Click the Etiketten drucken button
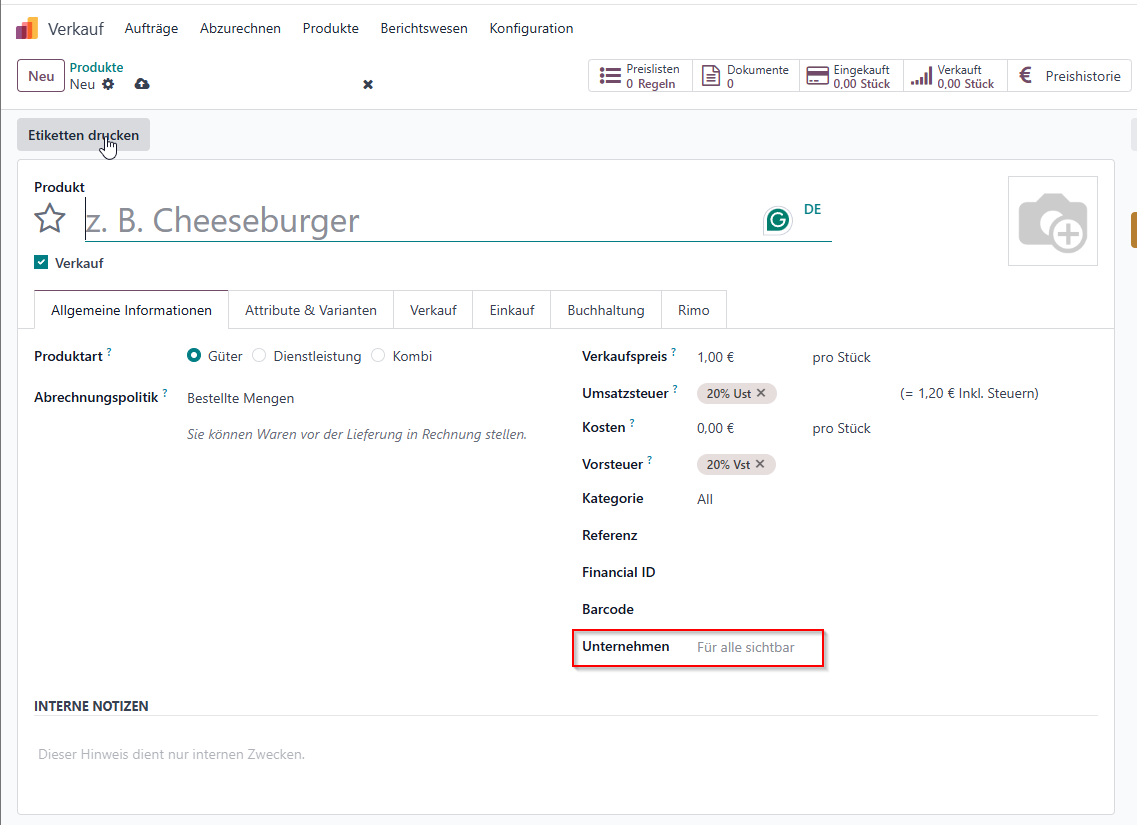1137x825 pixels. pos(83,135)
